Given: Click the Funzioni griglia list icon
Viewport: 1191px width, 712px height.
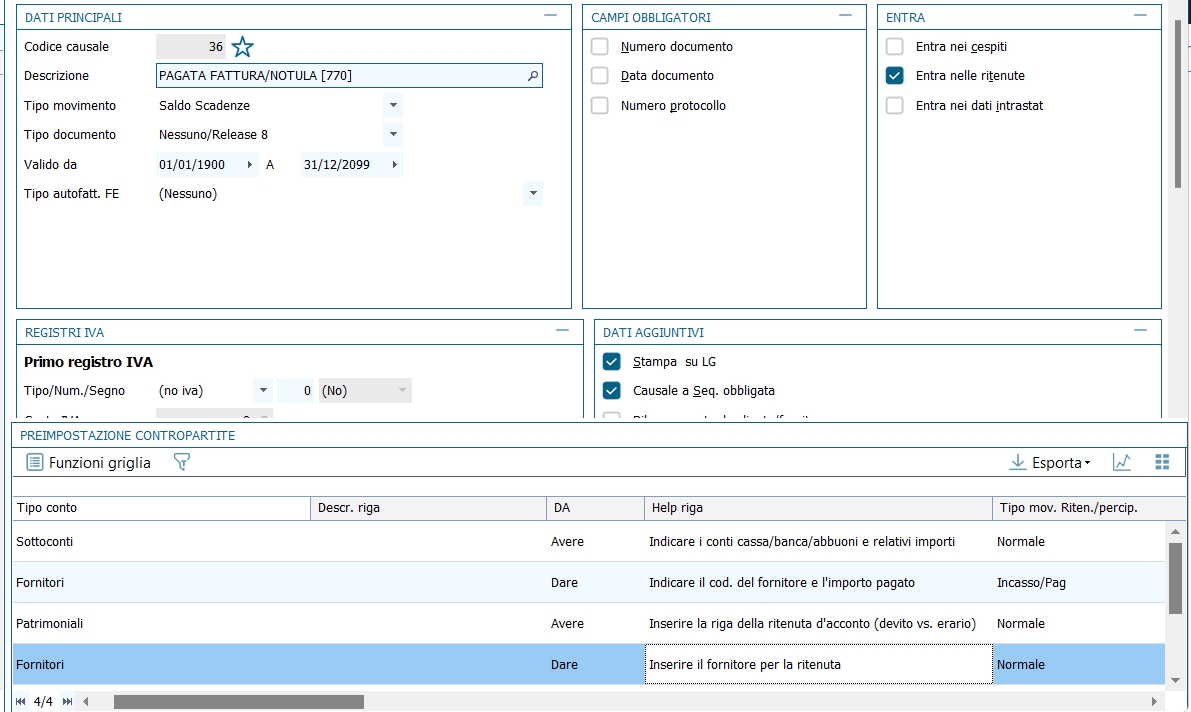Looking at the screenshot, I should click(35, 462).
